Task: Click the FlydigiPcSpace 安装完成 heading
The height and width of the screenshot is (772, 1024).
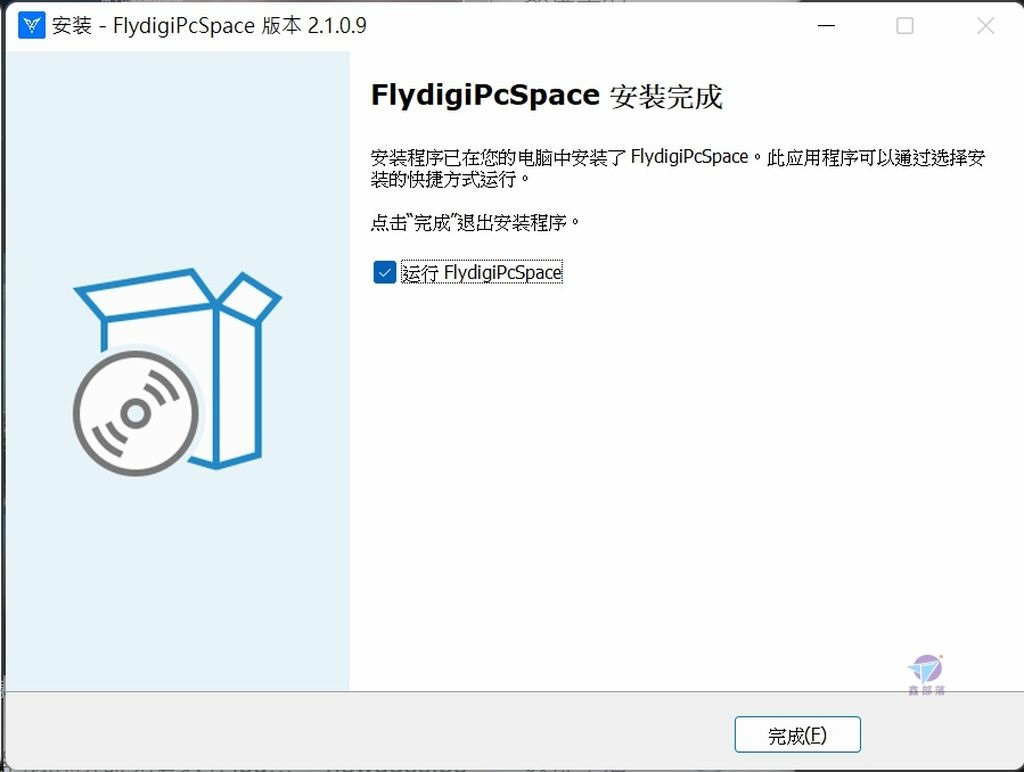Action: [x=547, y=96]
